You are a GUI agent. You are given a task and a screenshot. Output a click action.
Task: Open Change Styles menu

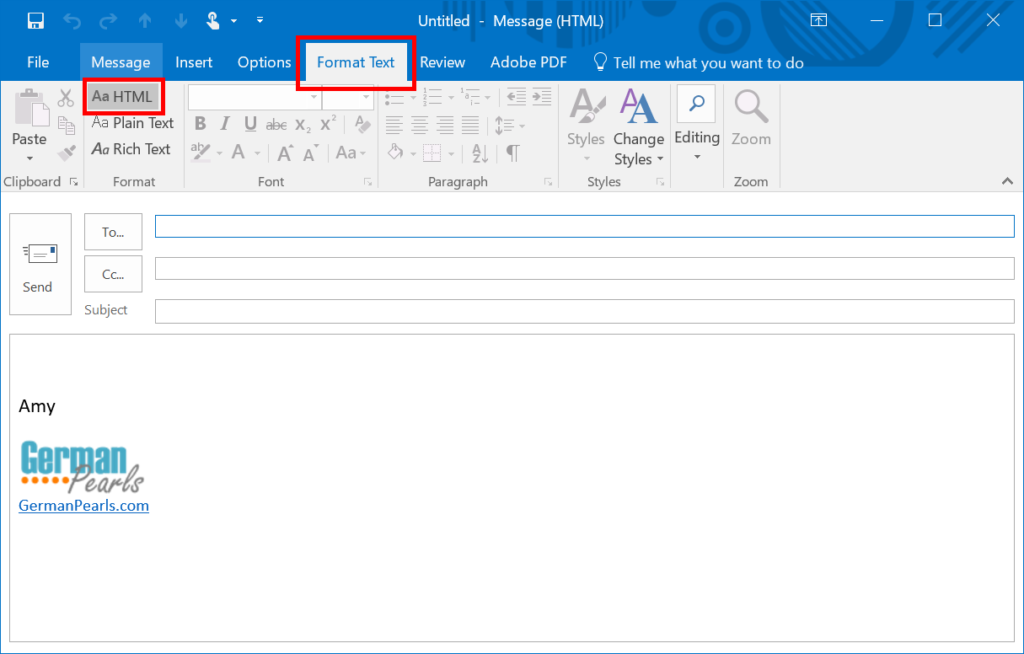[638, 126]
